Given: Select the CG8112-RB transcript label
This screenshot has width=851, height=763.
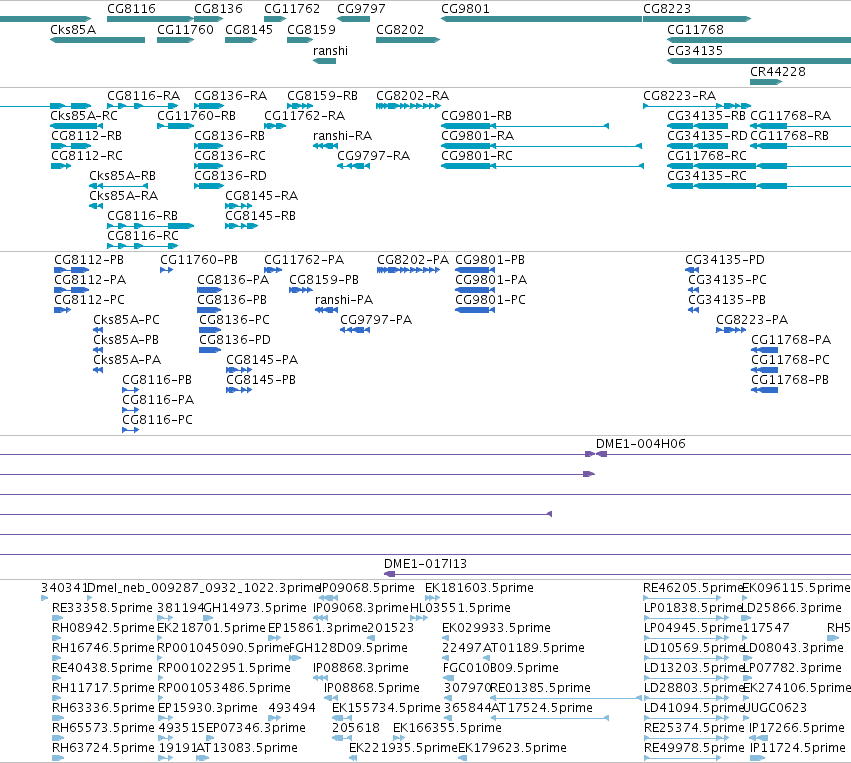Looking at the screenshot, I should (x=86, y=136).
